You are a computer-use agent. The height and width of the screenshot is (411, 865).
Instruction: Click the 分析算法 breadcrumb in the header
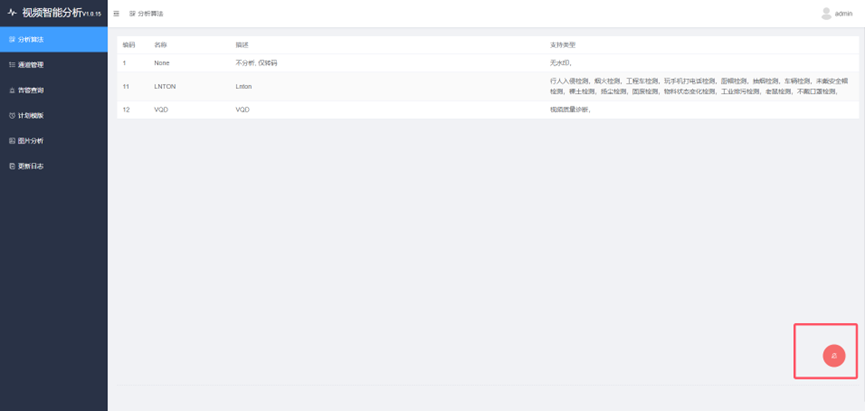tap(146, 14)
